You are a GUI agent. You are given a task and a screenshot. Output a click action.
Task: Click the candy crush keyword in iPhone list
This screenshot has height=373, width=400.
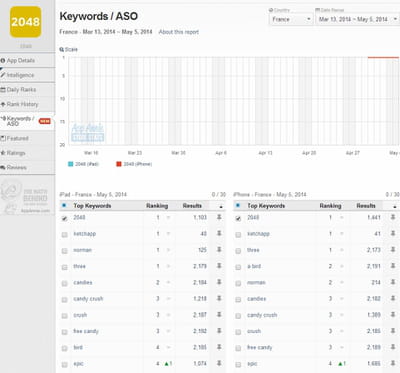(x=262, y=315)
